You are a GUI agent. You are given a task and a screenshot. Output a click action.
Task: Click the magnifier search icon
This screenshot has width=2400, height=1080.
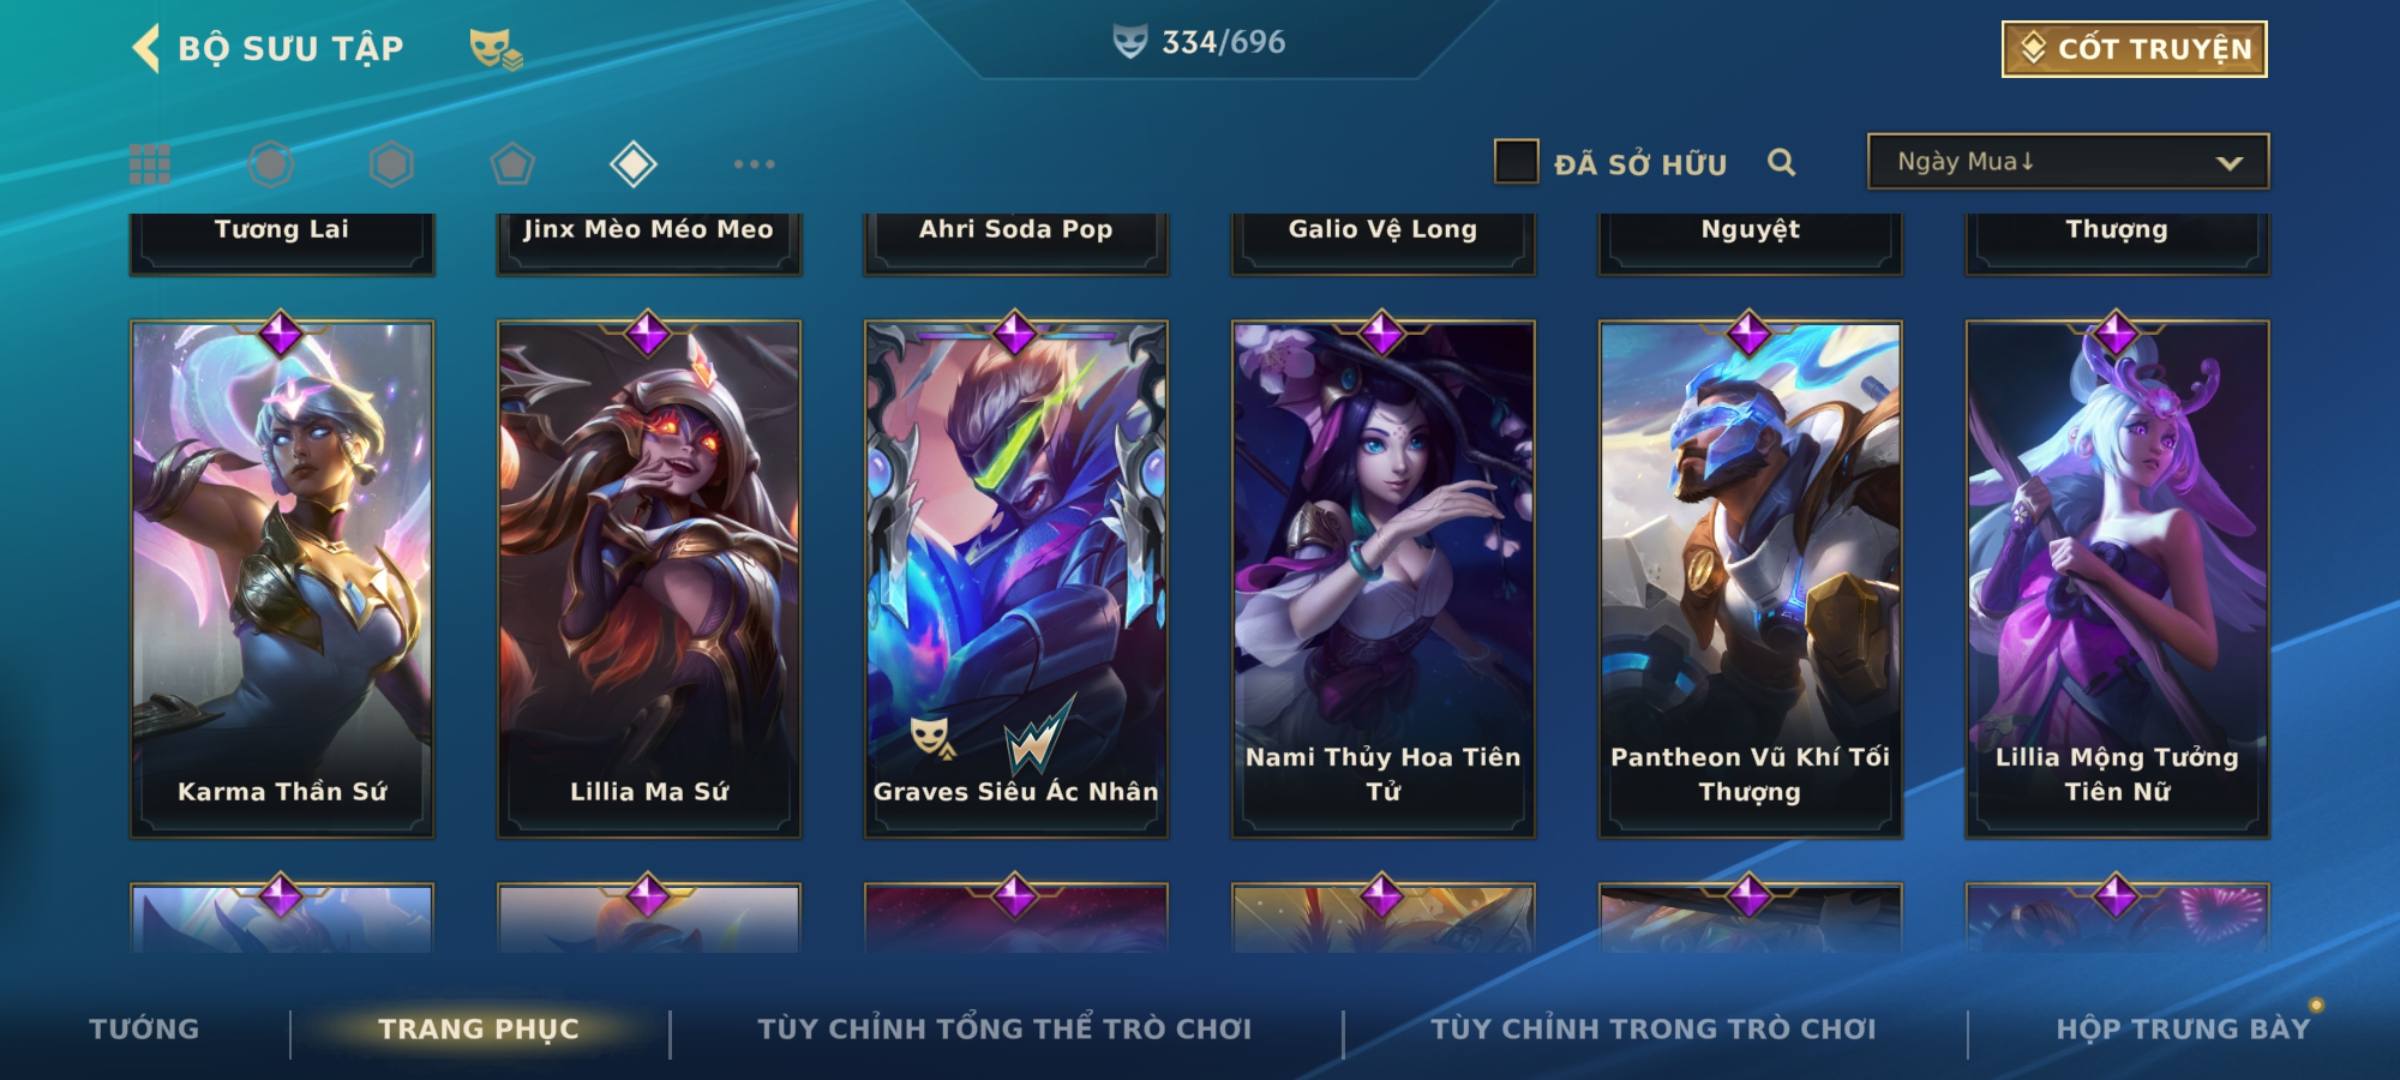[1781, 162]
